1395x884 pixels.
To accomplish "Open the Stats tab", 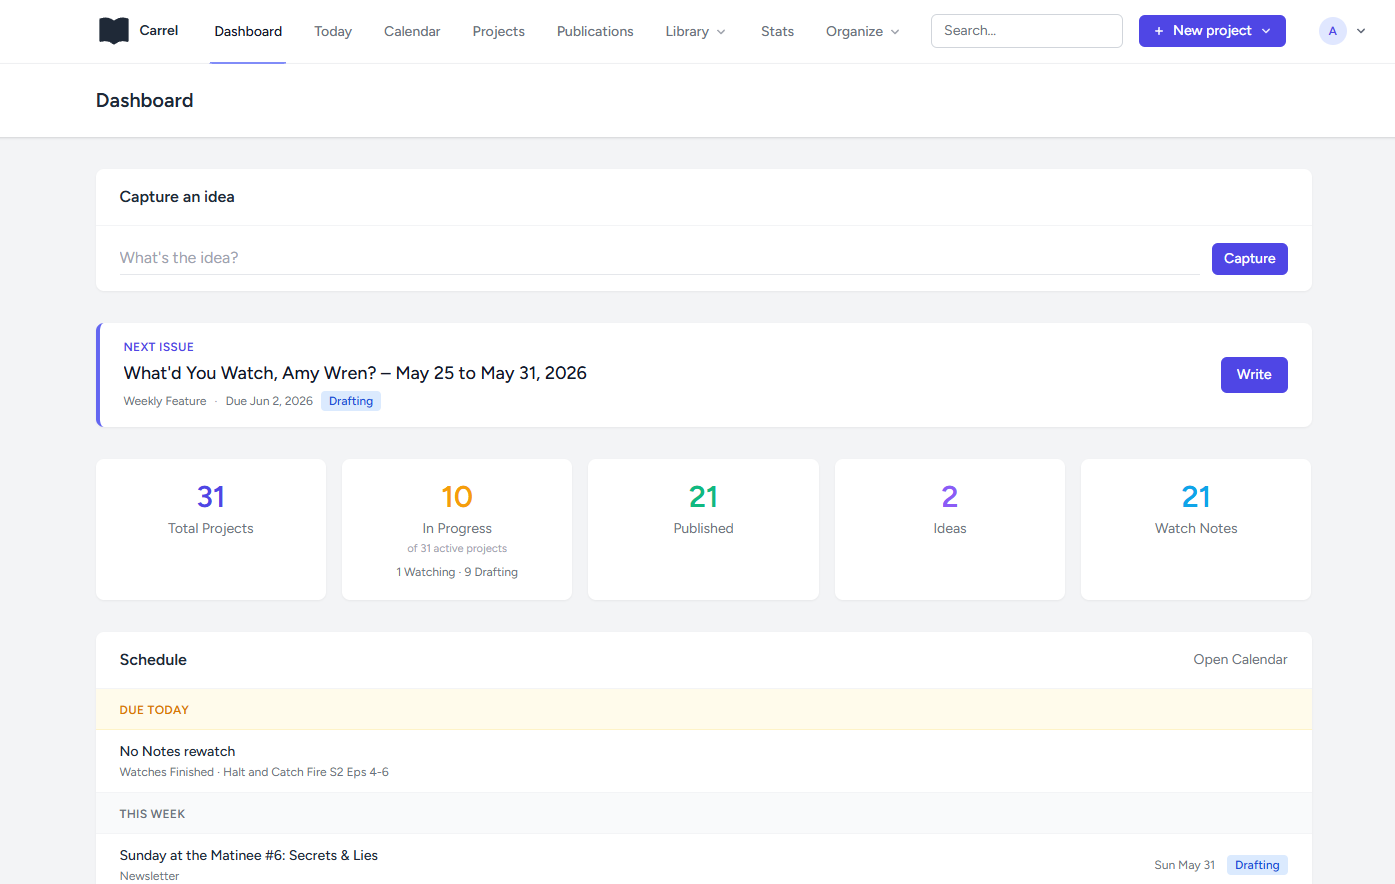I will pyautogui.click(x=777, y=31).
